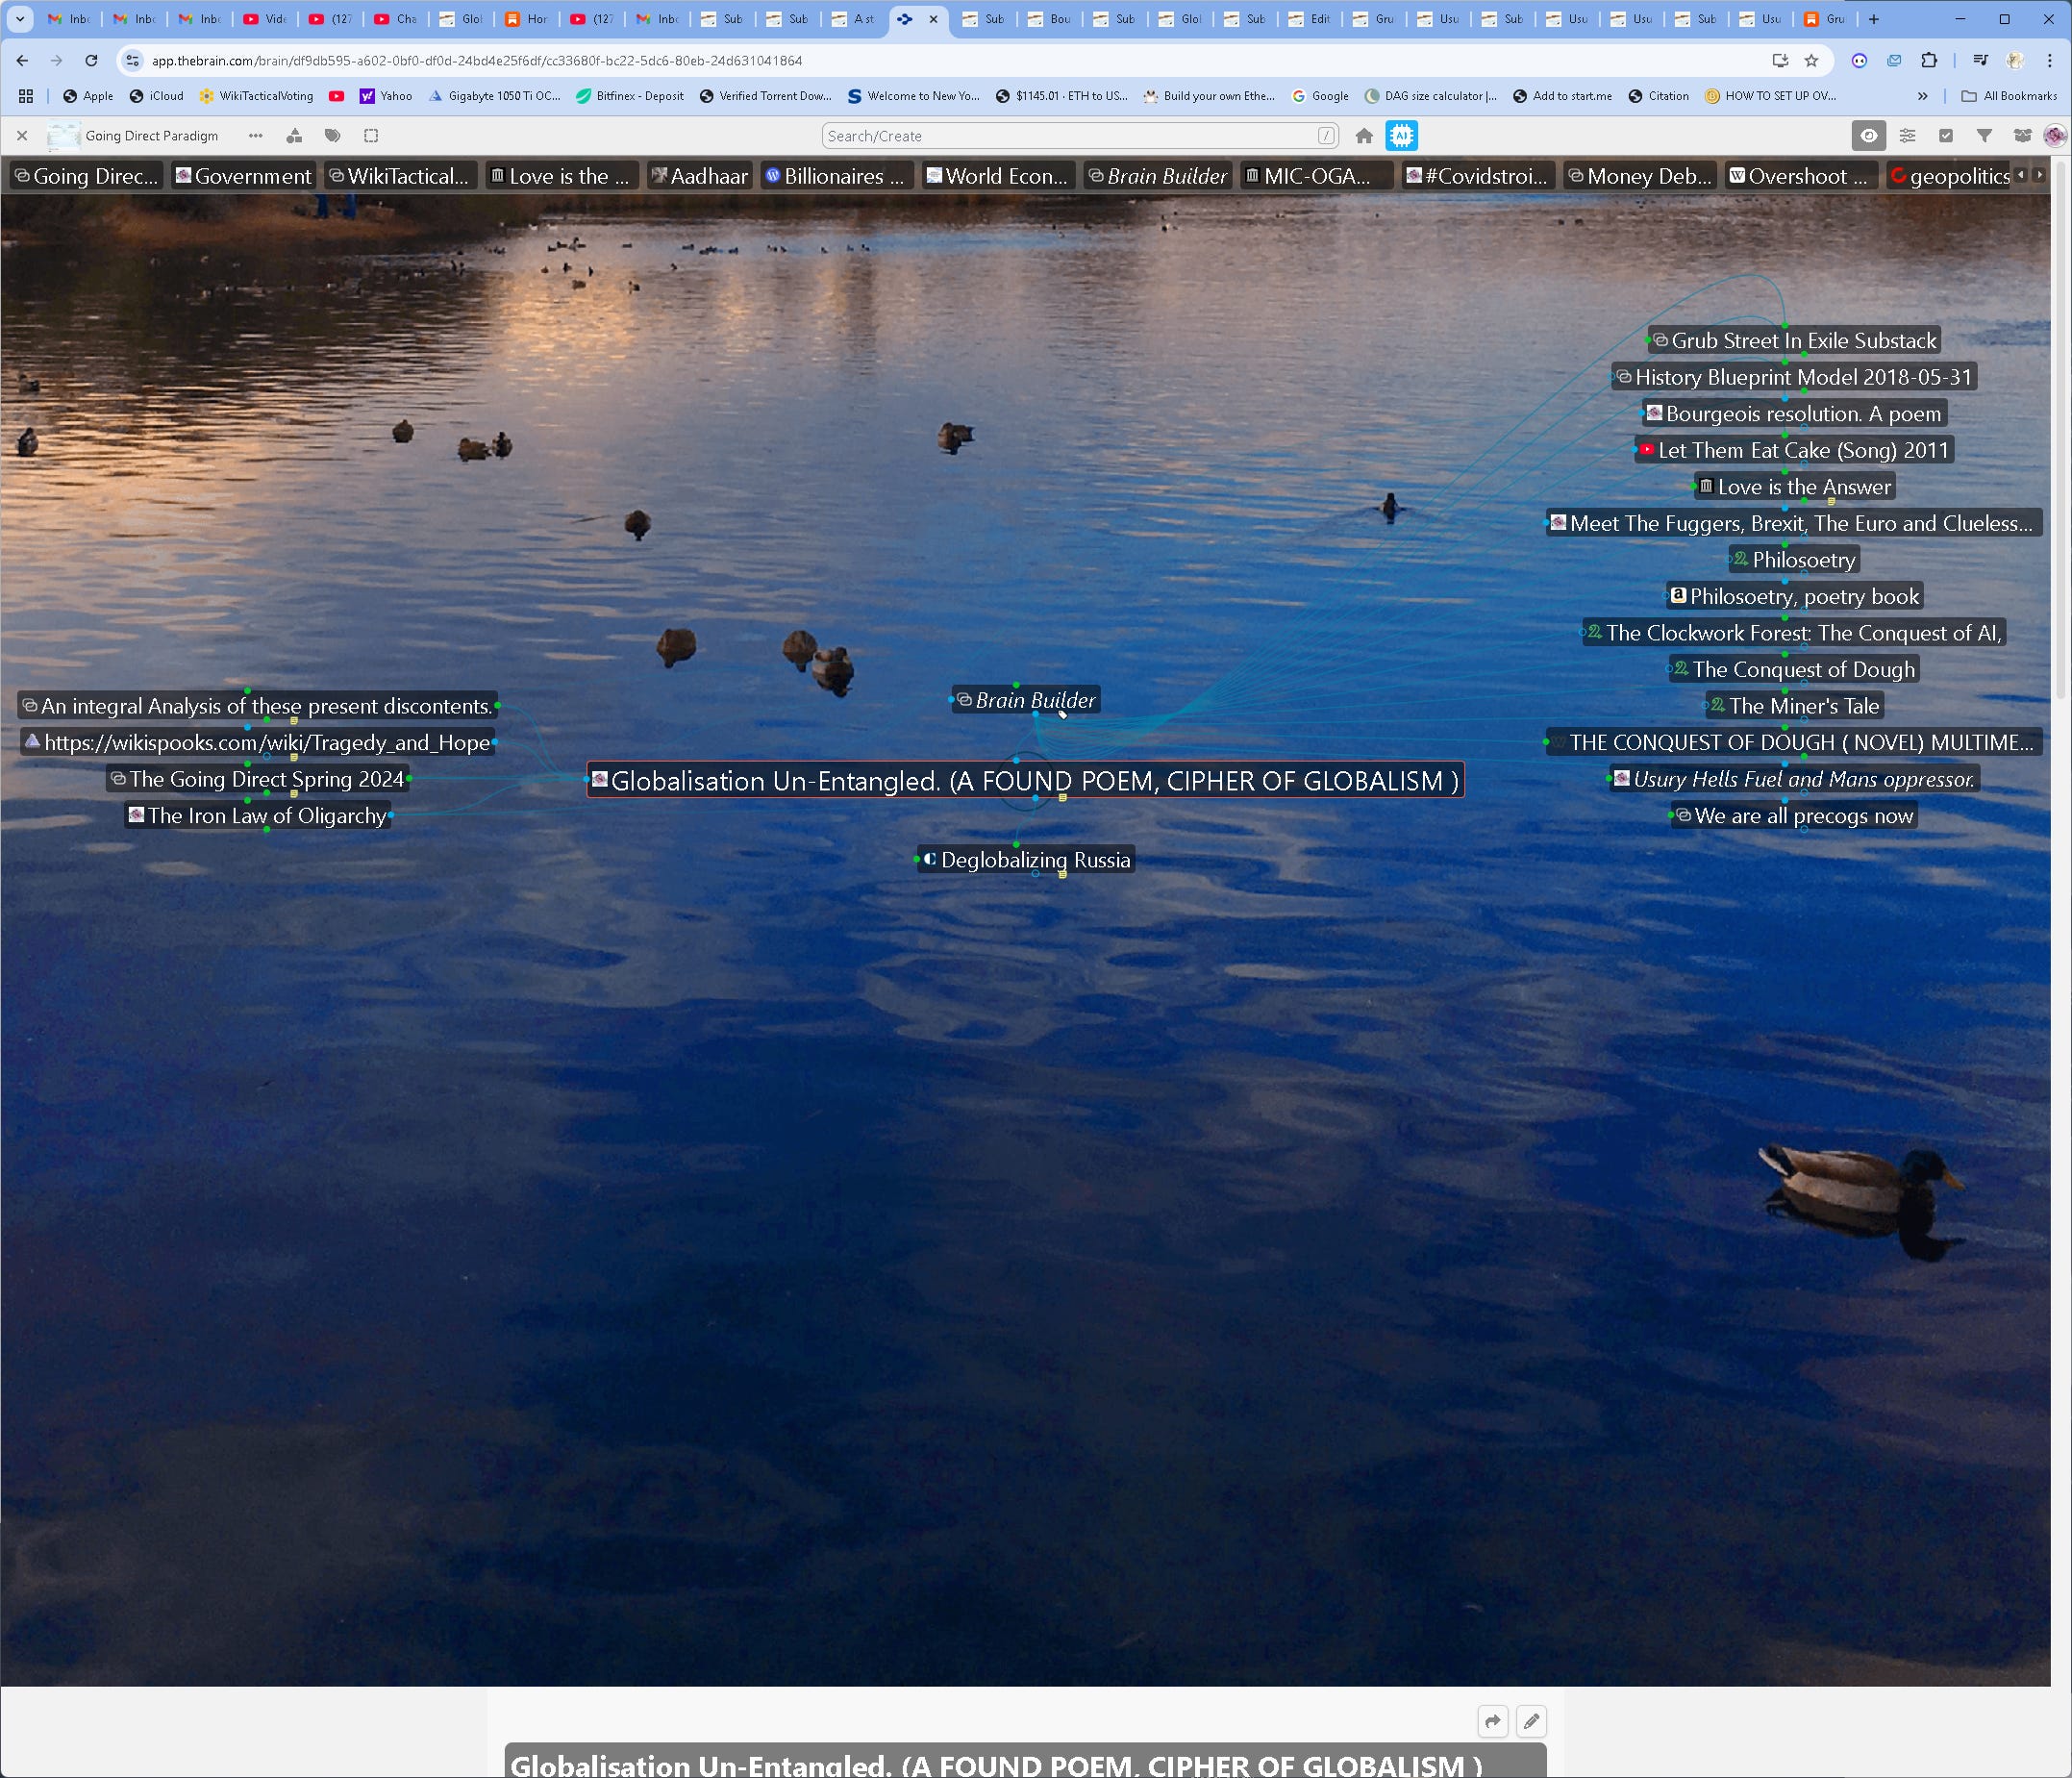The height and width of the screenshot is (1778, 2072).
Task: Toggle the eye view mode button
Action: pyautogui.click(x=1868, y=136)
